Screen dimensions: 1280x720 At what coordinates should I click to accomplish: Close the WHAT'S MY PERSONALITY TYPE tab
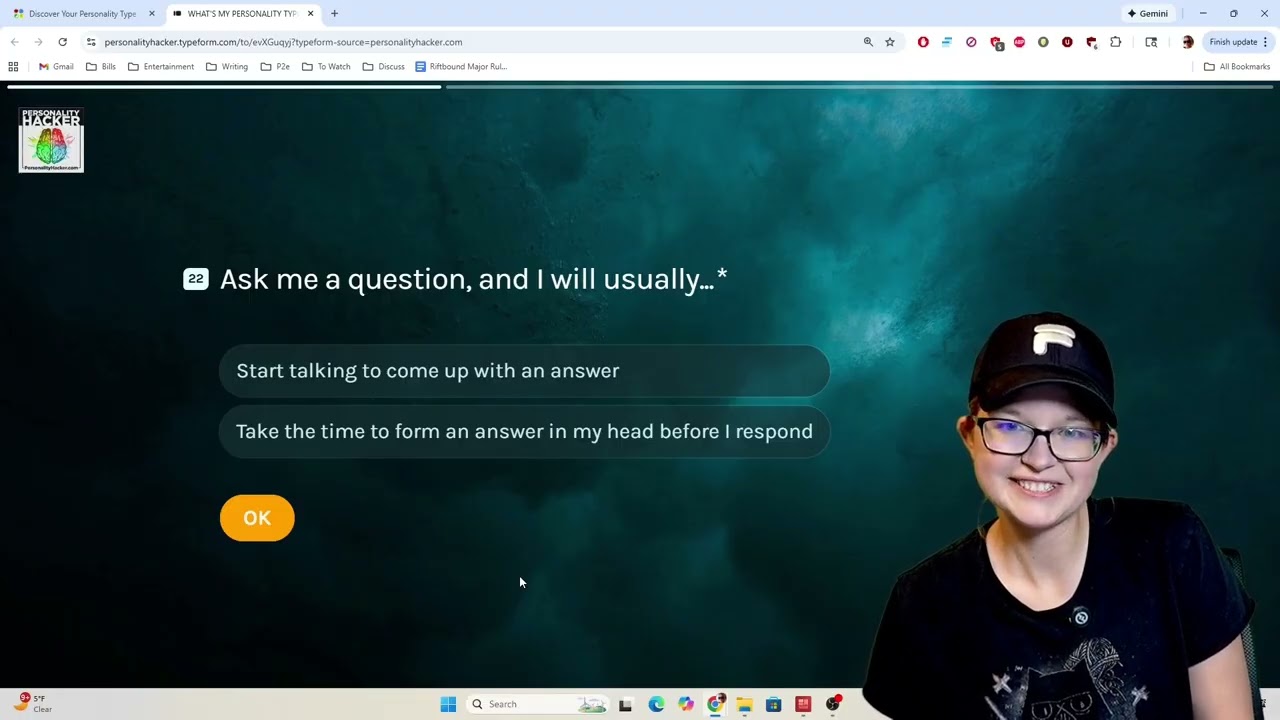311,14
